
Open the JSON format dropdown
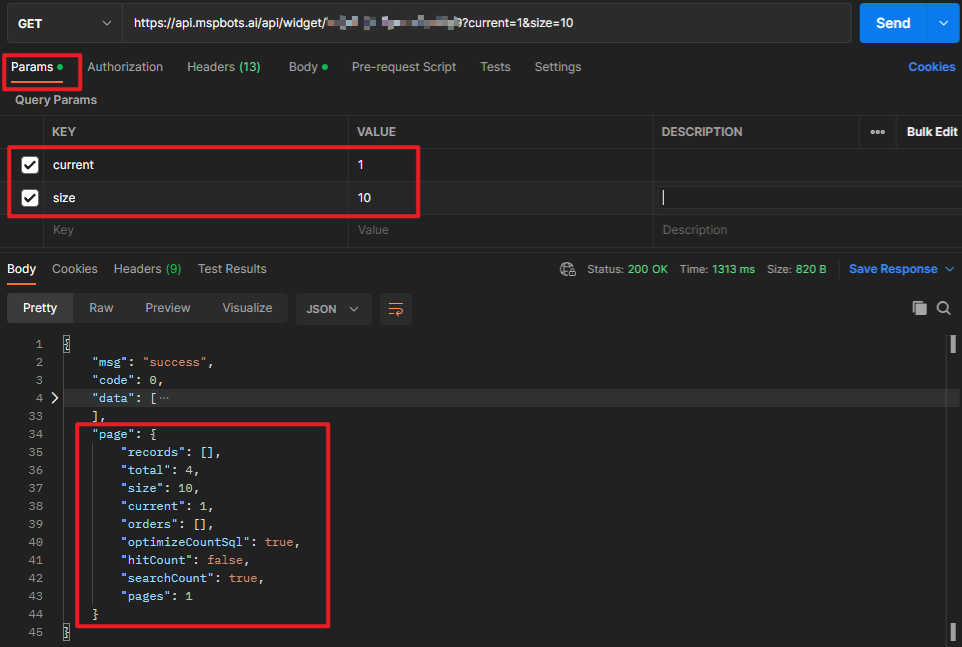pyautogui.click(x=333, y=309)
